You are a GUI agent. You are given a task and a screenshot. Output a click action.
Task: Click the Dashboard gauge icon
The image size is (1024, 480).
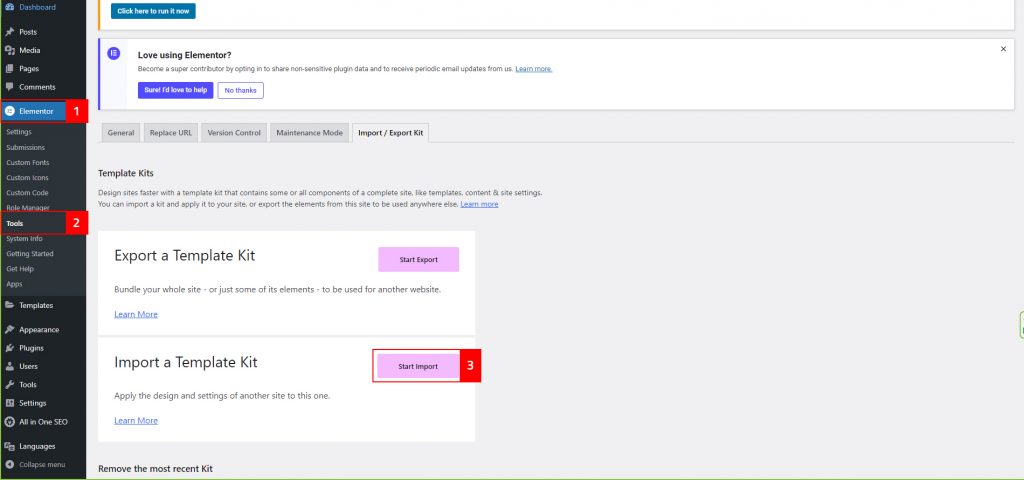[9, 7]
